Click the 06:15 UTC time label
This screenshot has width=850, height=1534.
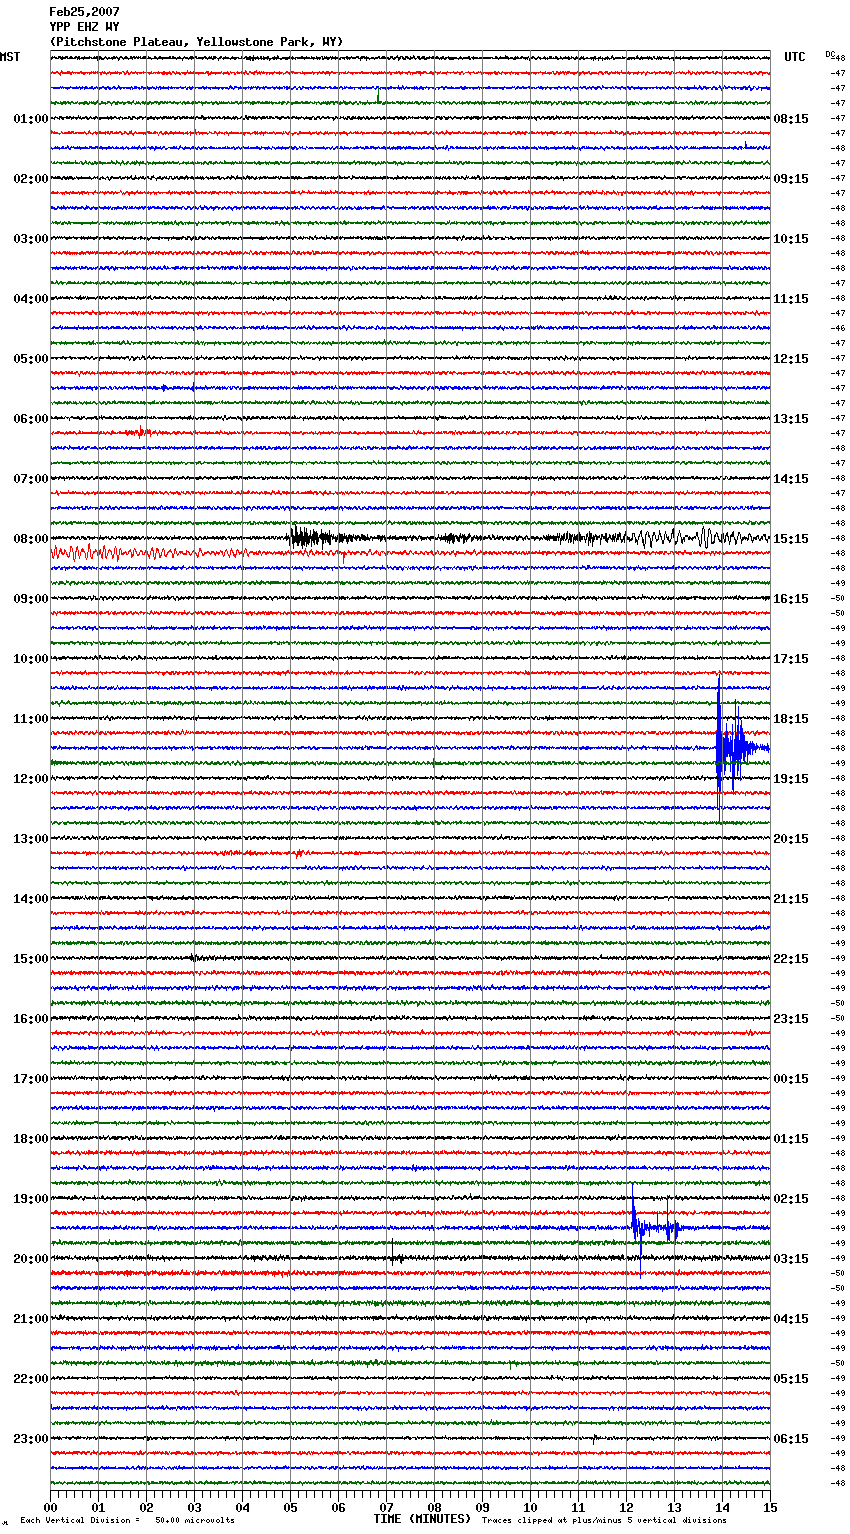(791, 1439)
